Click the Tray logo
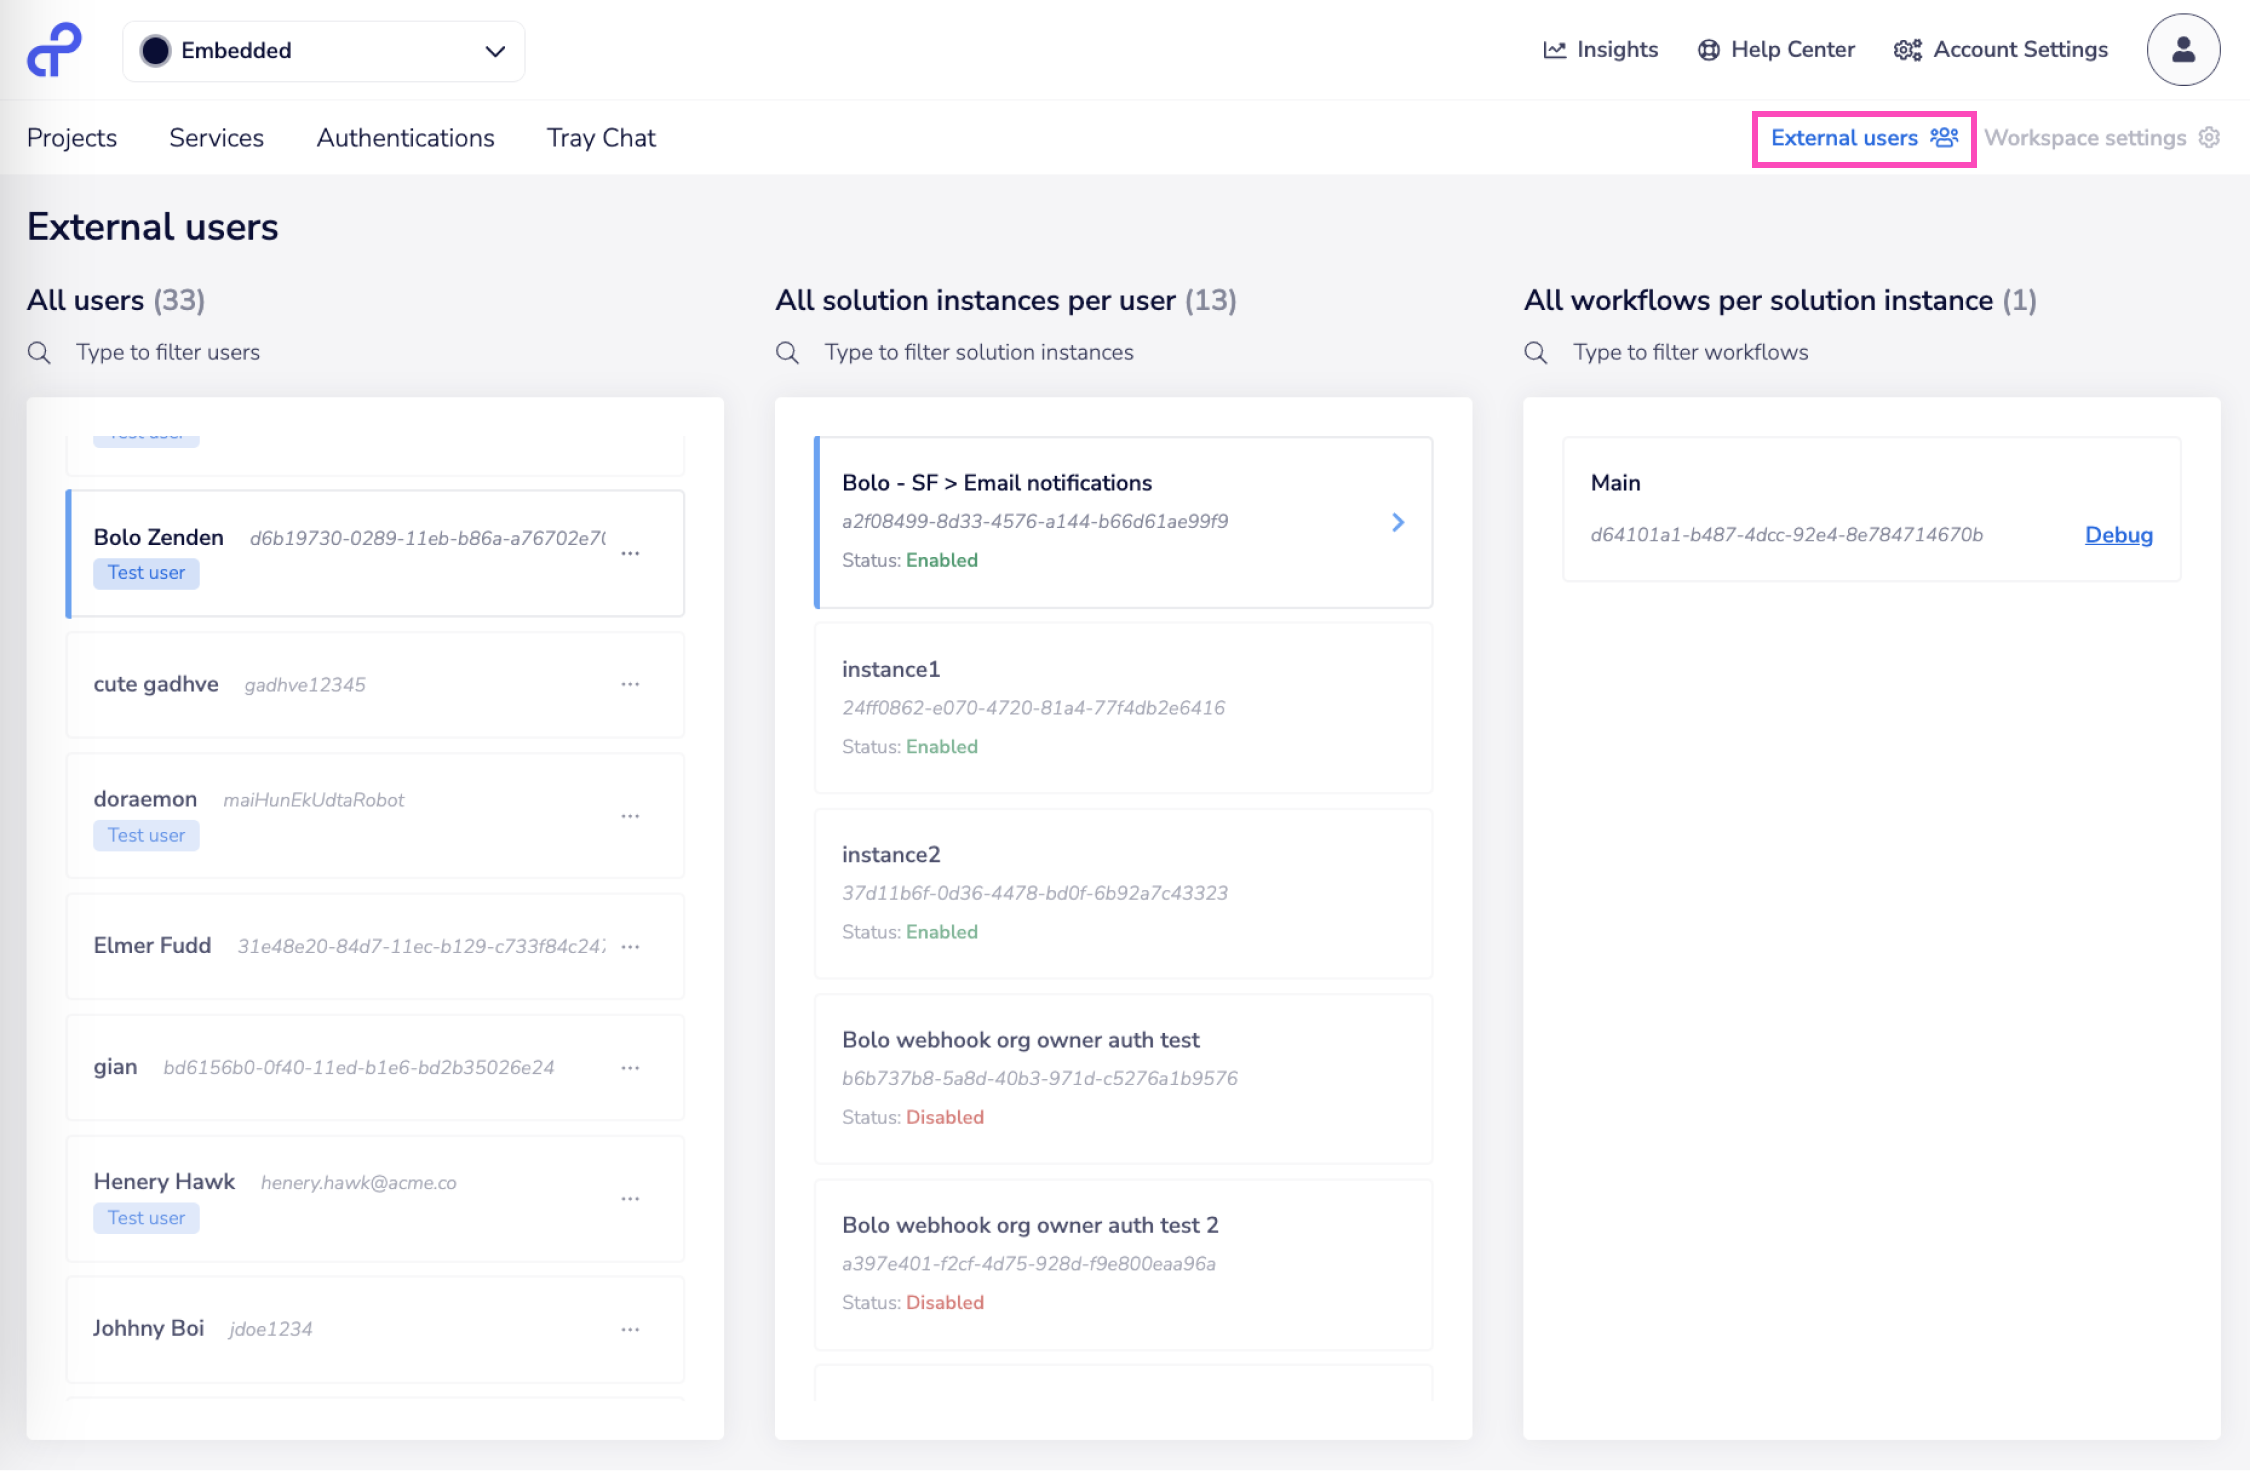The image size is (2250, 1471). [55, 49]
